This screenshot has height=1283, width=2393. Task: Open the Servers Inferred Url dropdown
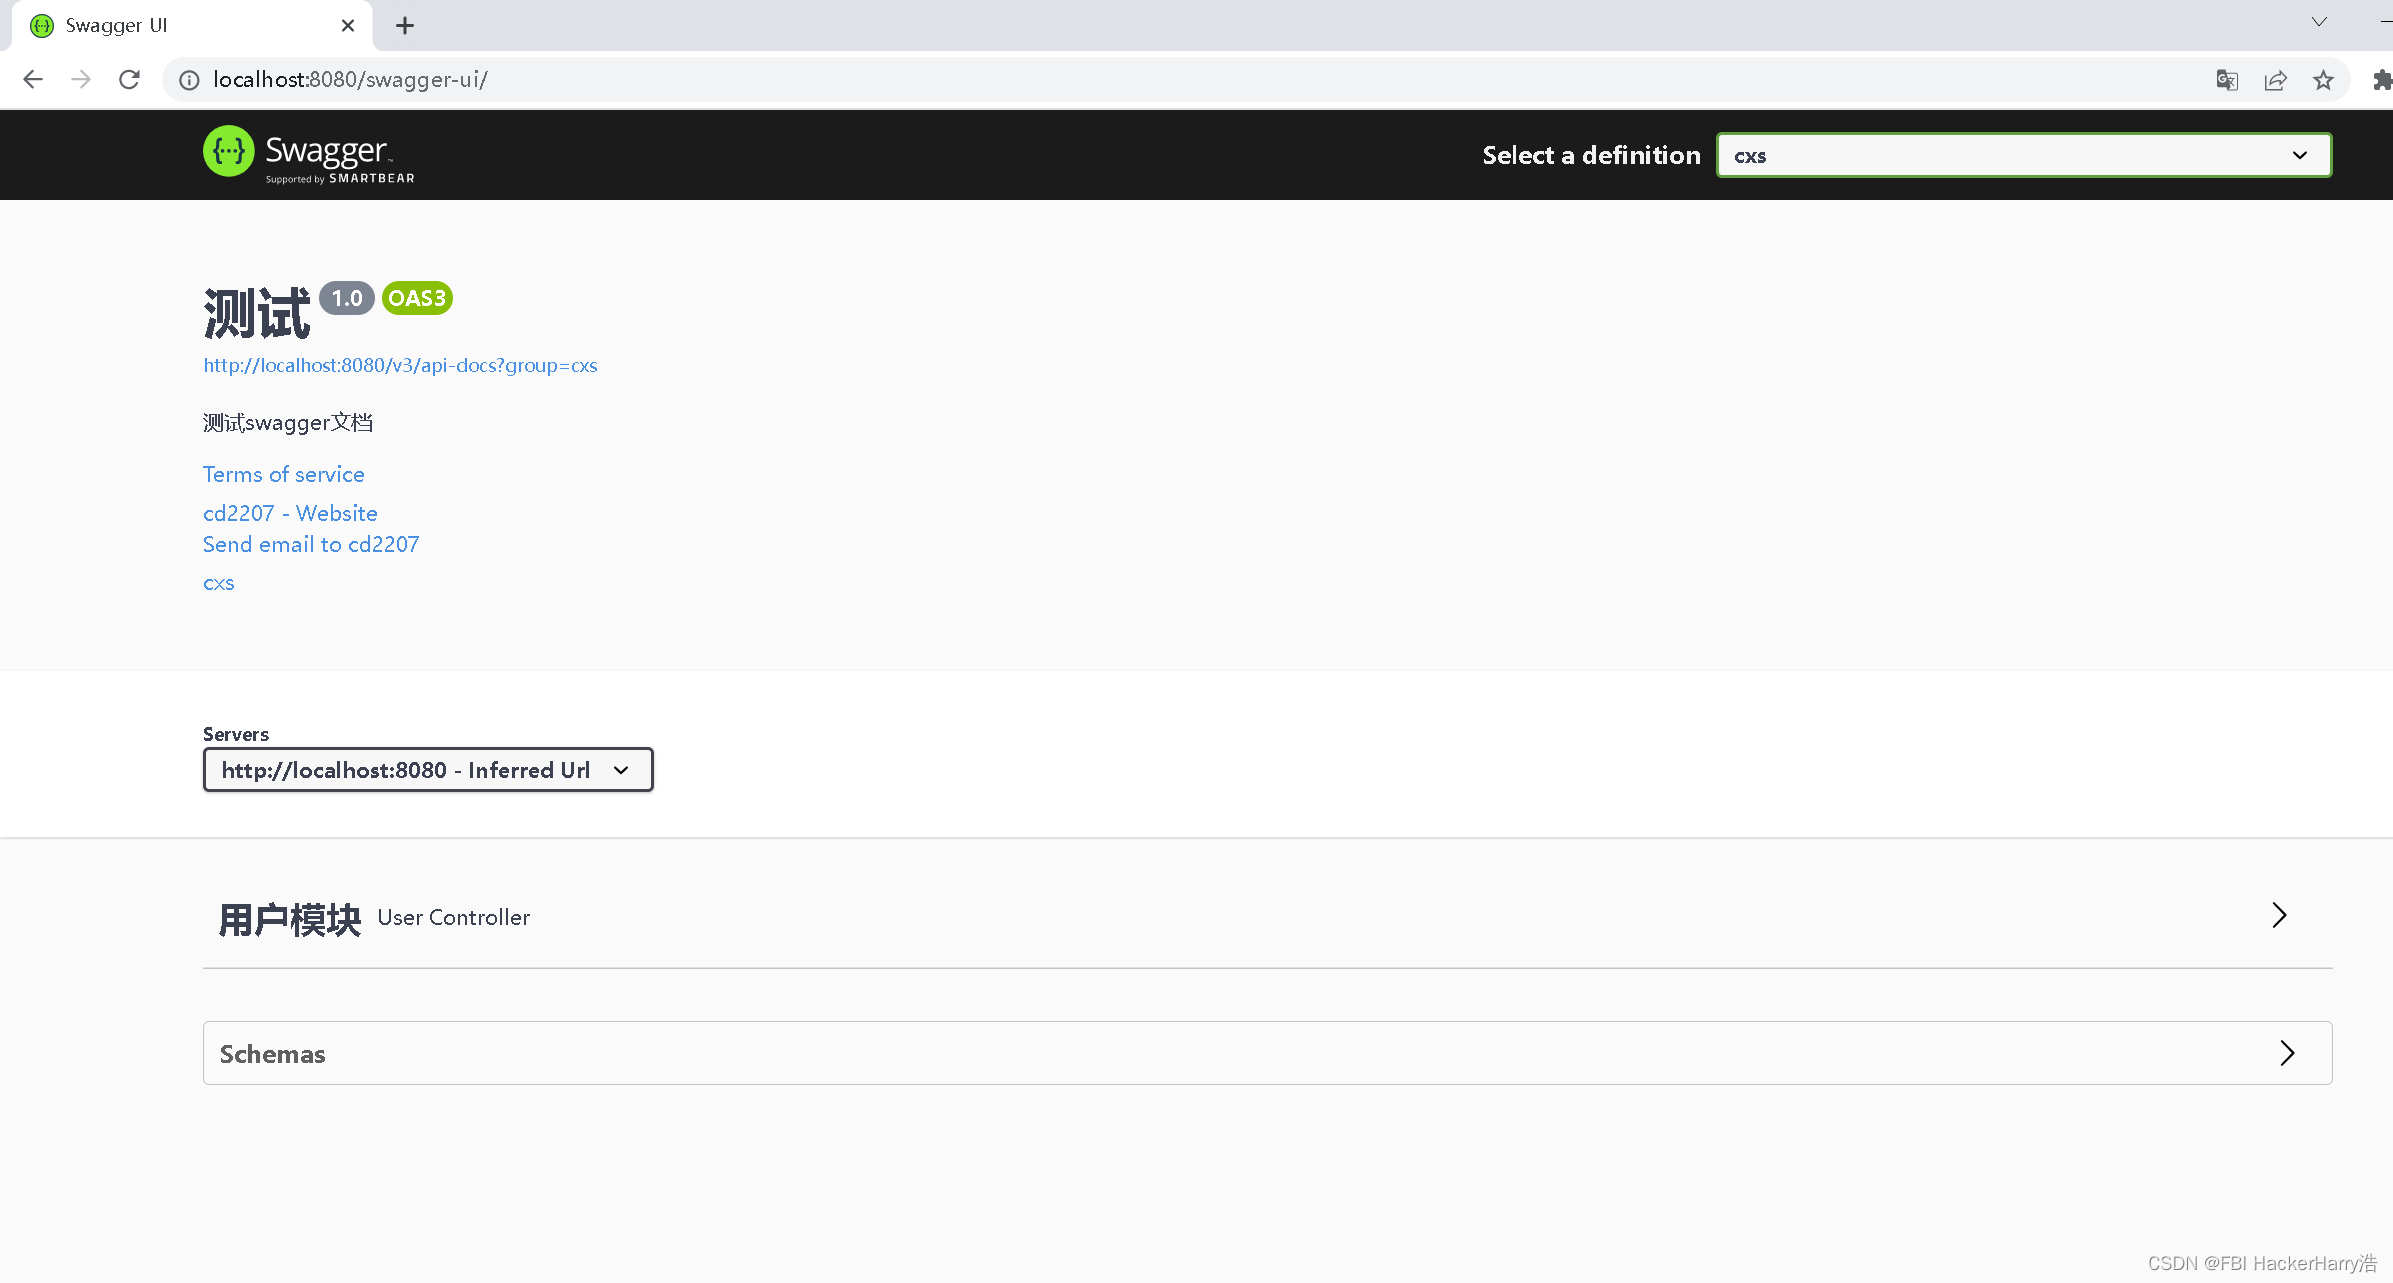(427, 770)
